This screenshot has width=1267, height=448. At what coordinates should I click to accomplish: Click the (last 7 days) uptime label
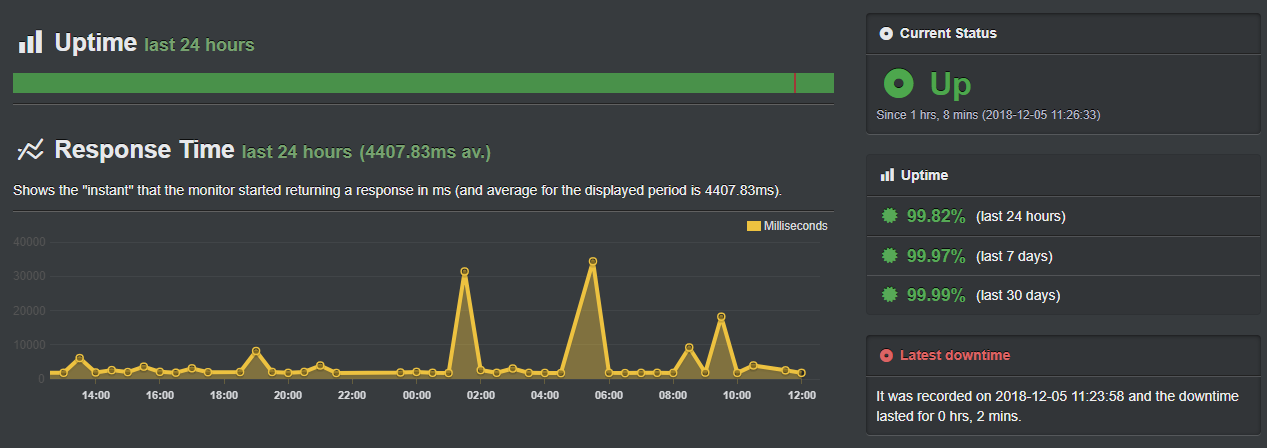[1014, 256]
